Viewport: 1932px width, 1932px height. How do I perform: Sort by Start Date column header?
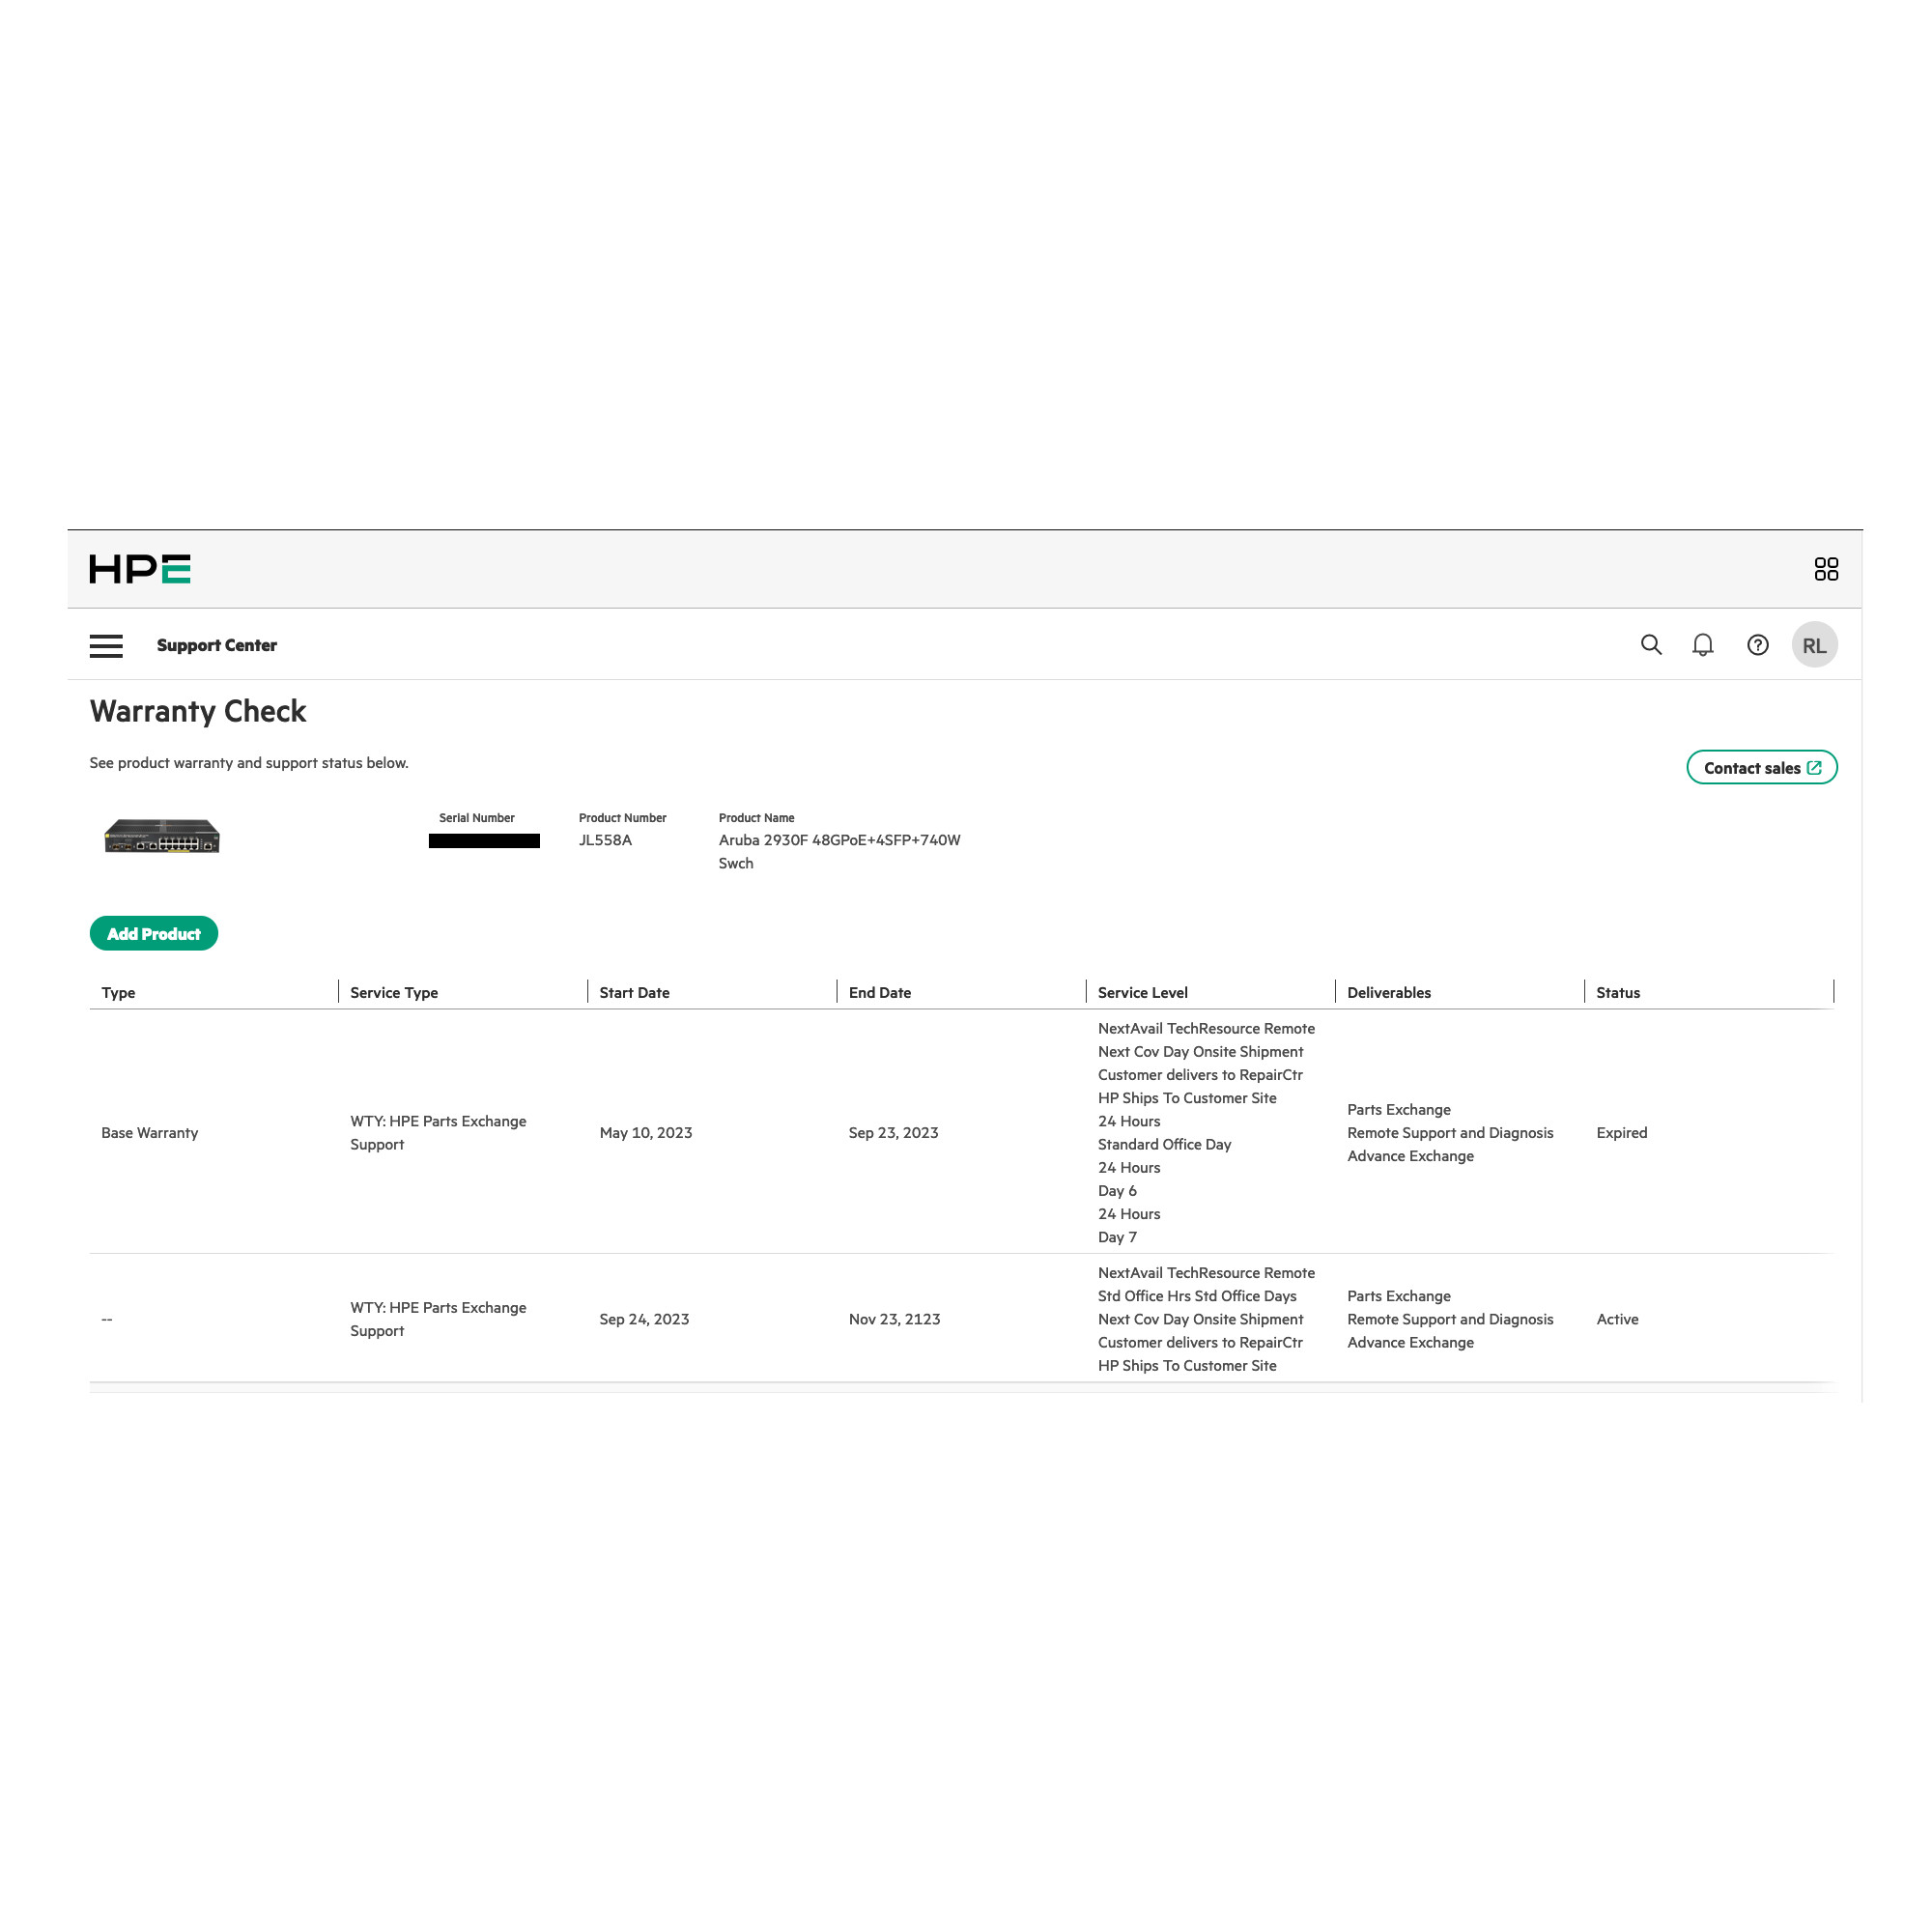[634, 992]
